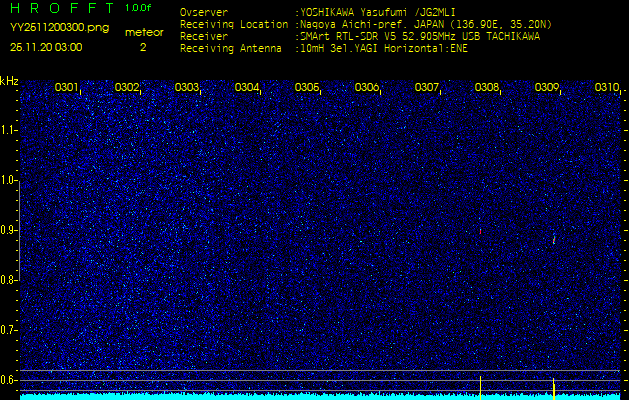
Task: Click the 0302 time marker
Action: point(127,87)
